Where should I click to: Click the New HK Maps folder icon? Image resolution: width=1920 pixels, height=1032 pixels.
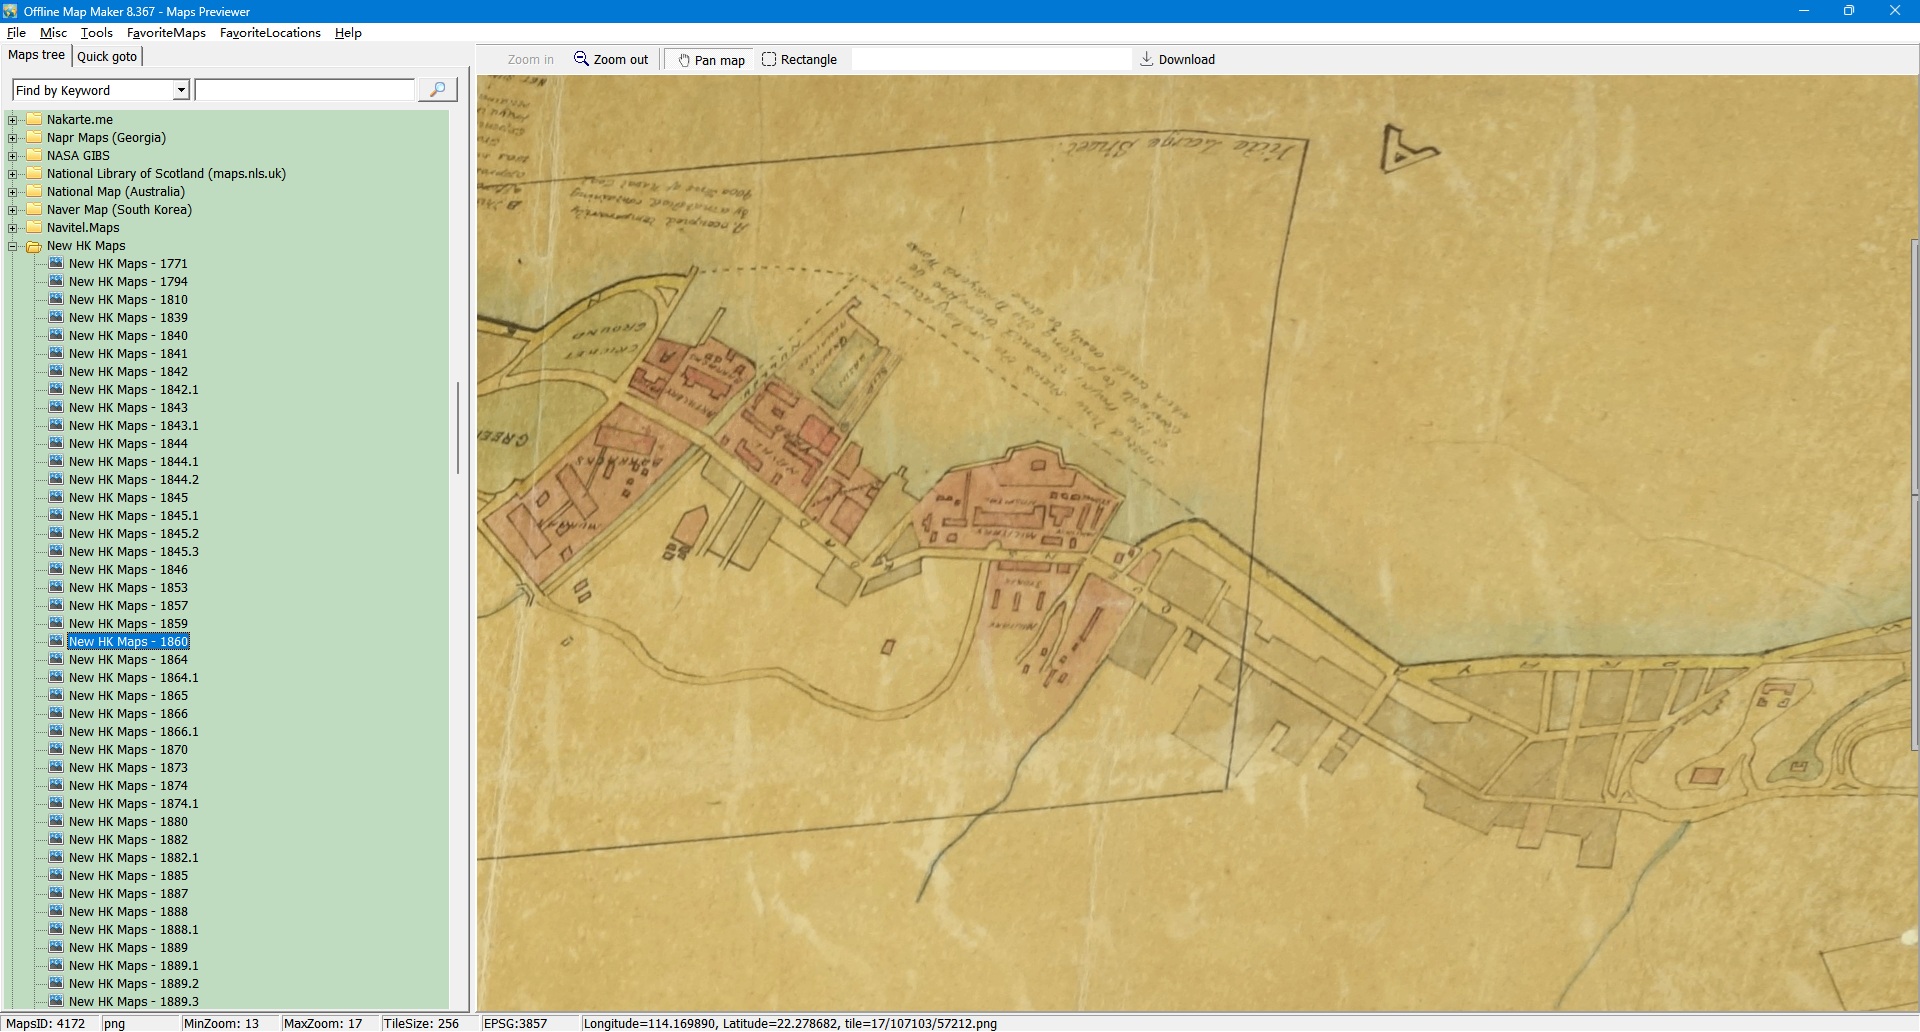tap(34, 246)
